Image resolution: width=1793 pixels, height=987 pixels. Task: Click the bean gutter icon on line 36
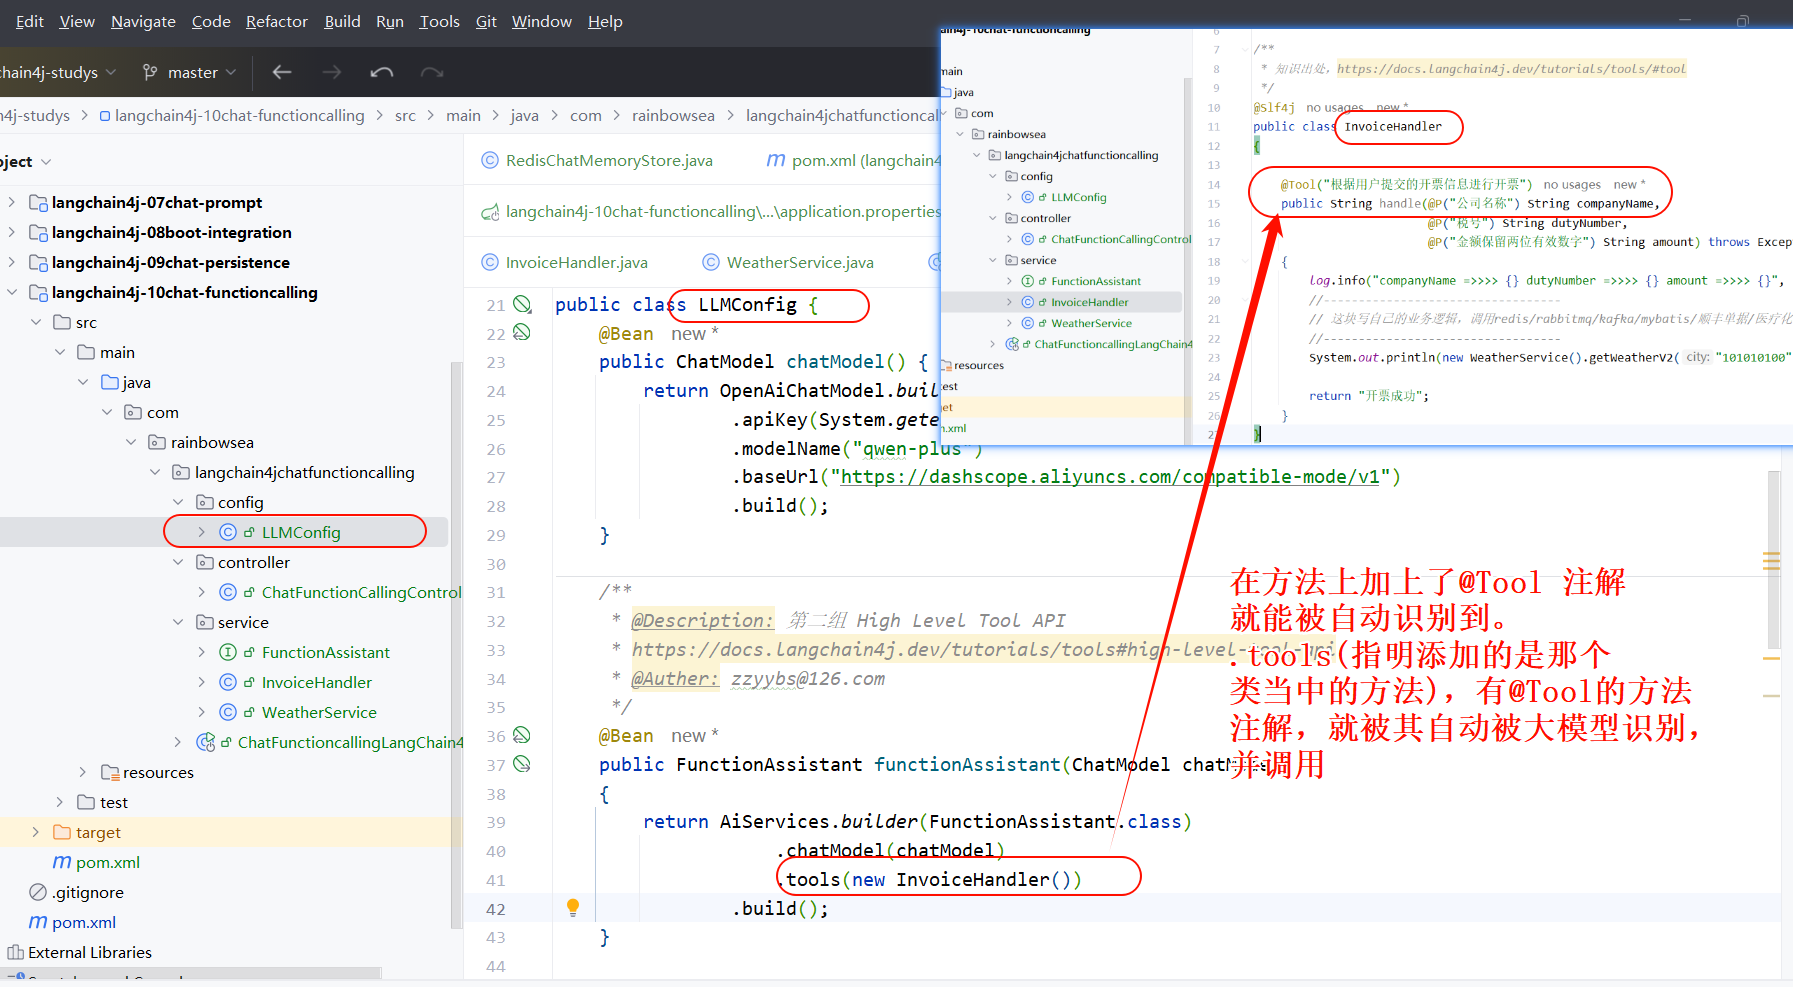[522, 735]
